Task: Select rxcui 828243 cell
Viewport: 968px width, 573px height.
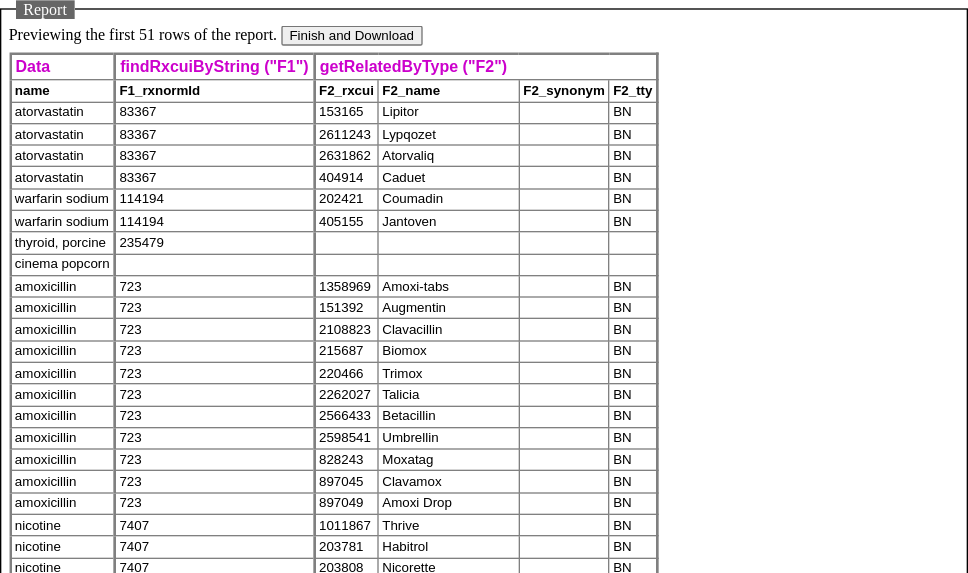Action: (346, 460)
